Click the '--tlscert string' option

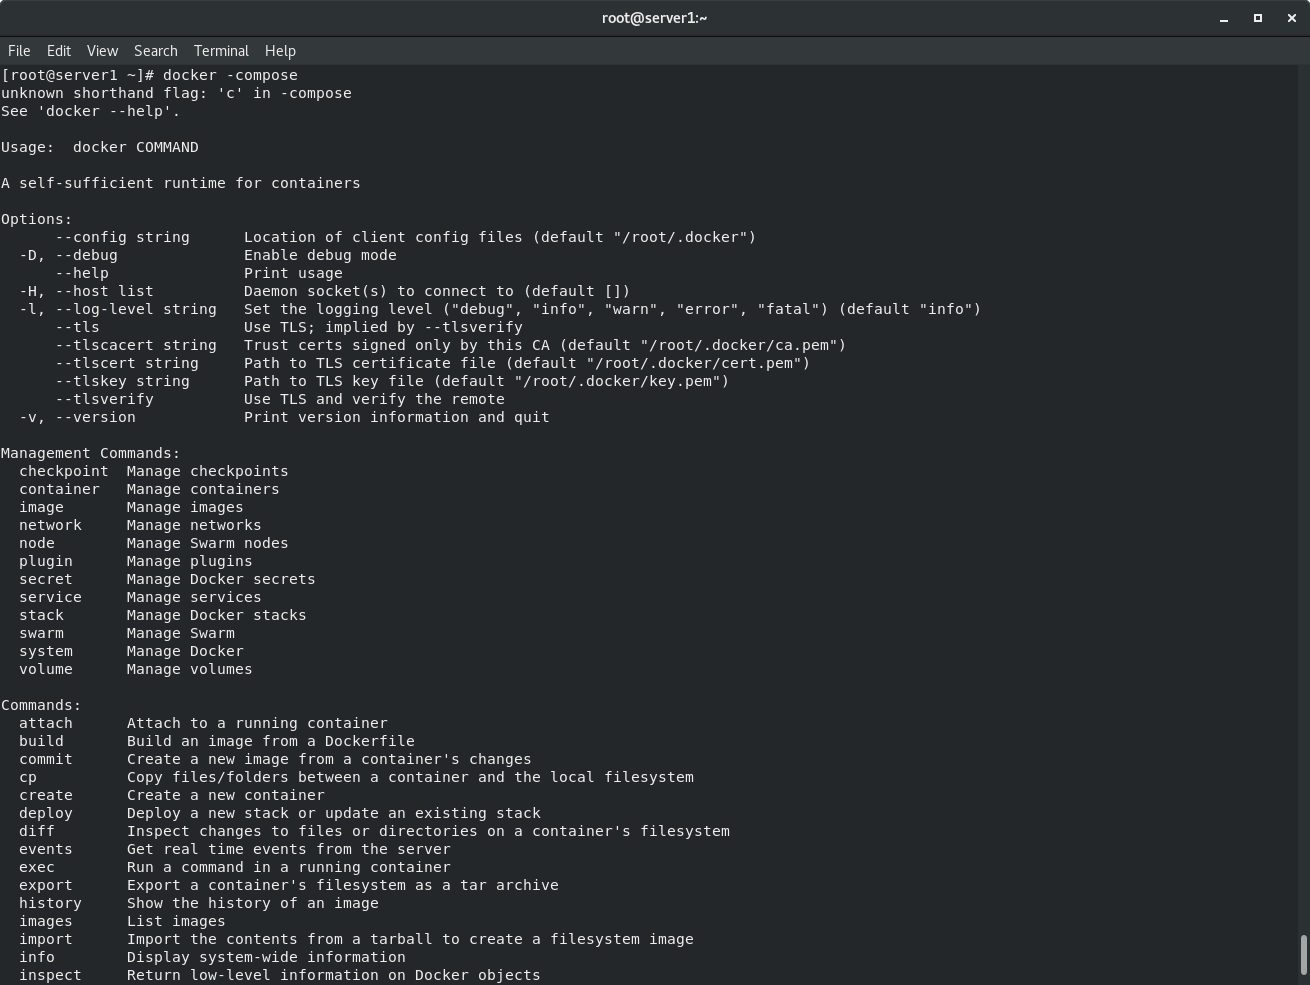click(x=127, y=363)
